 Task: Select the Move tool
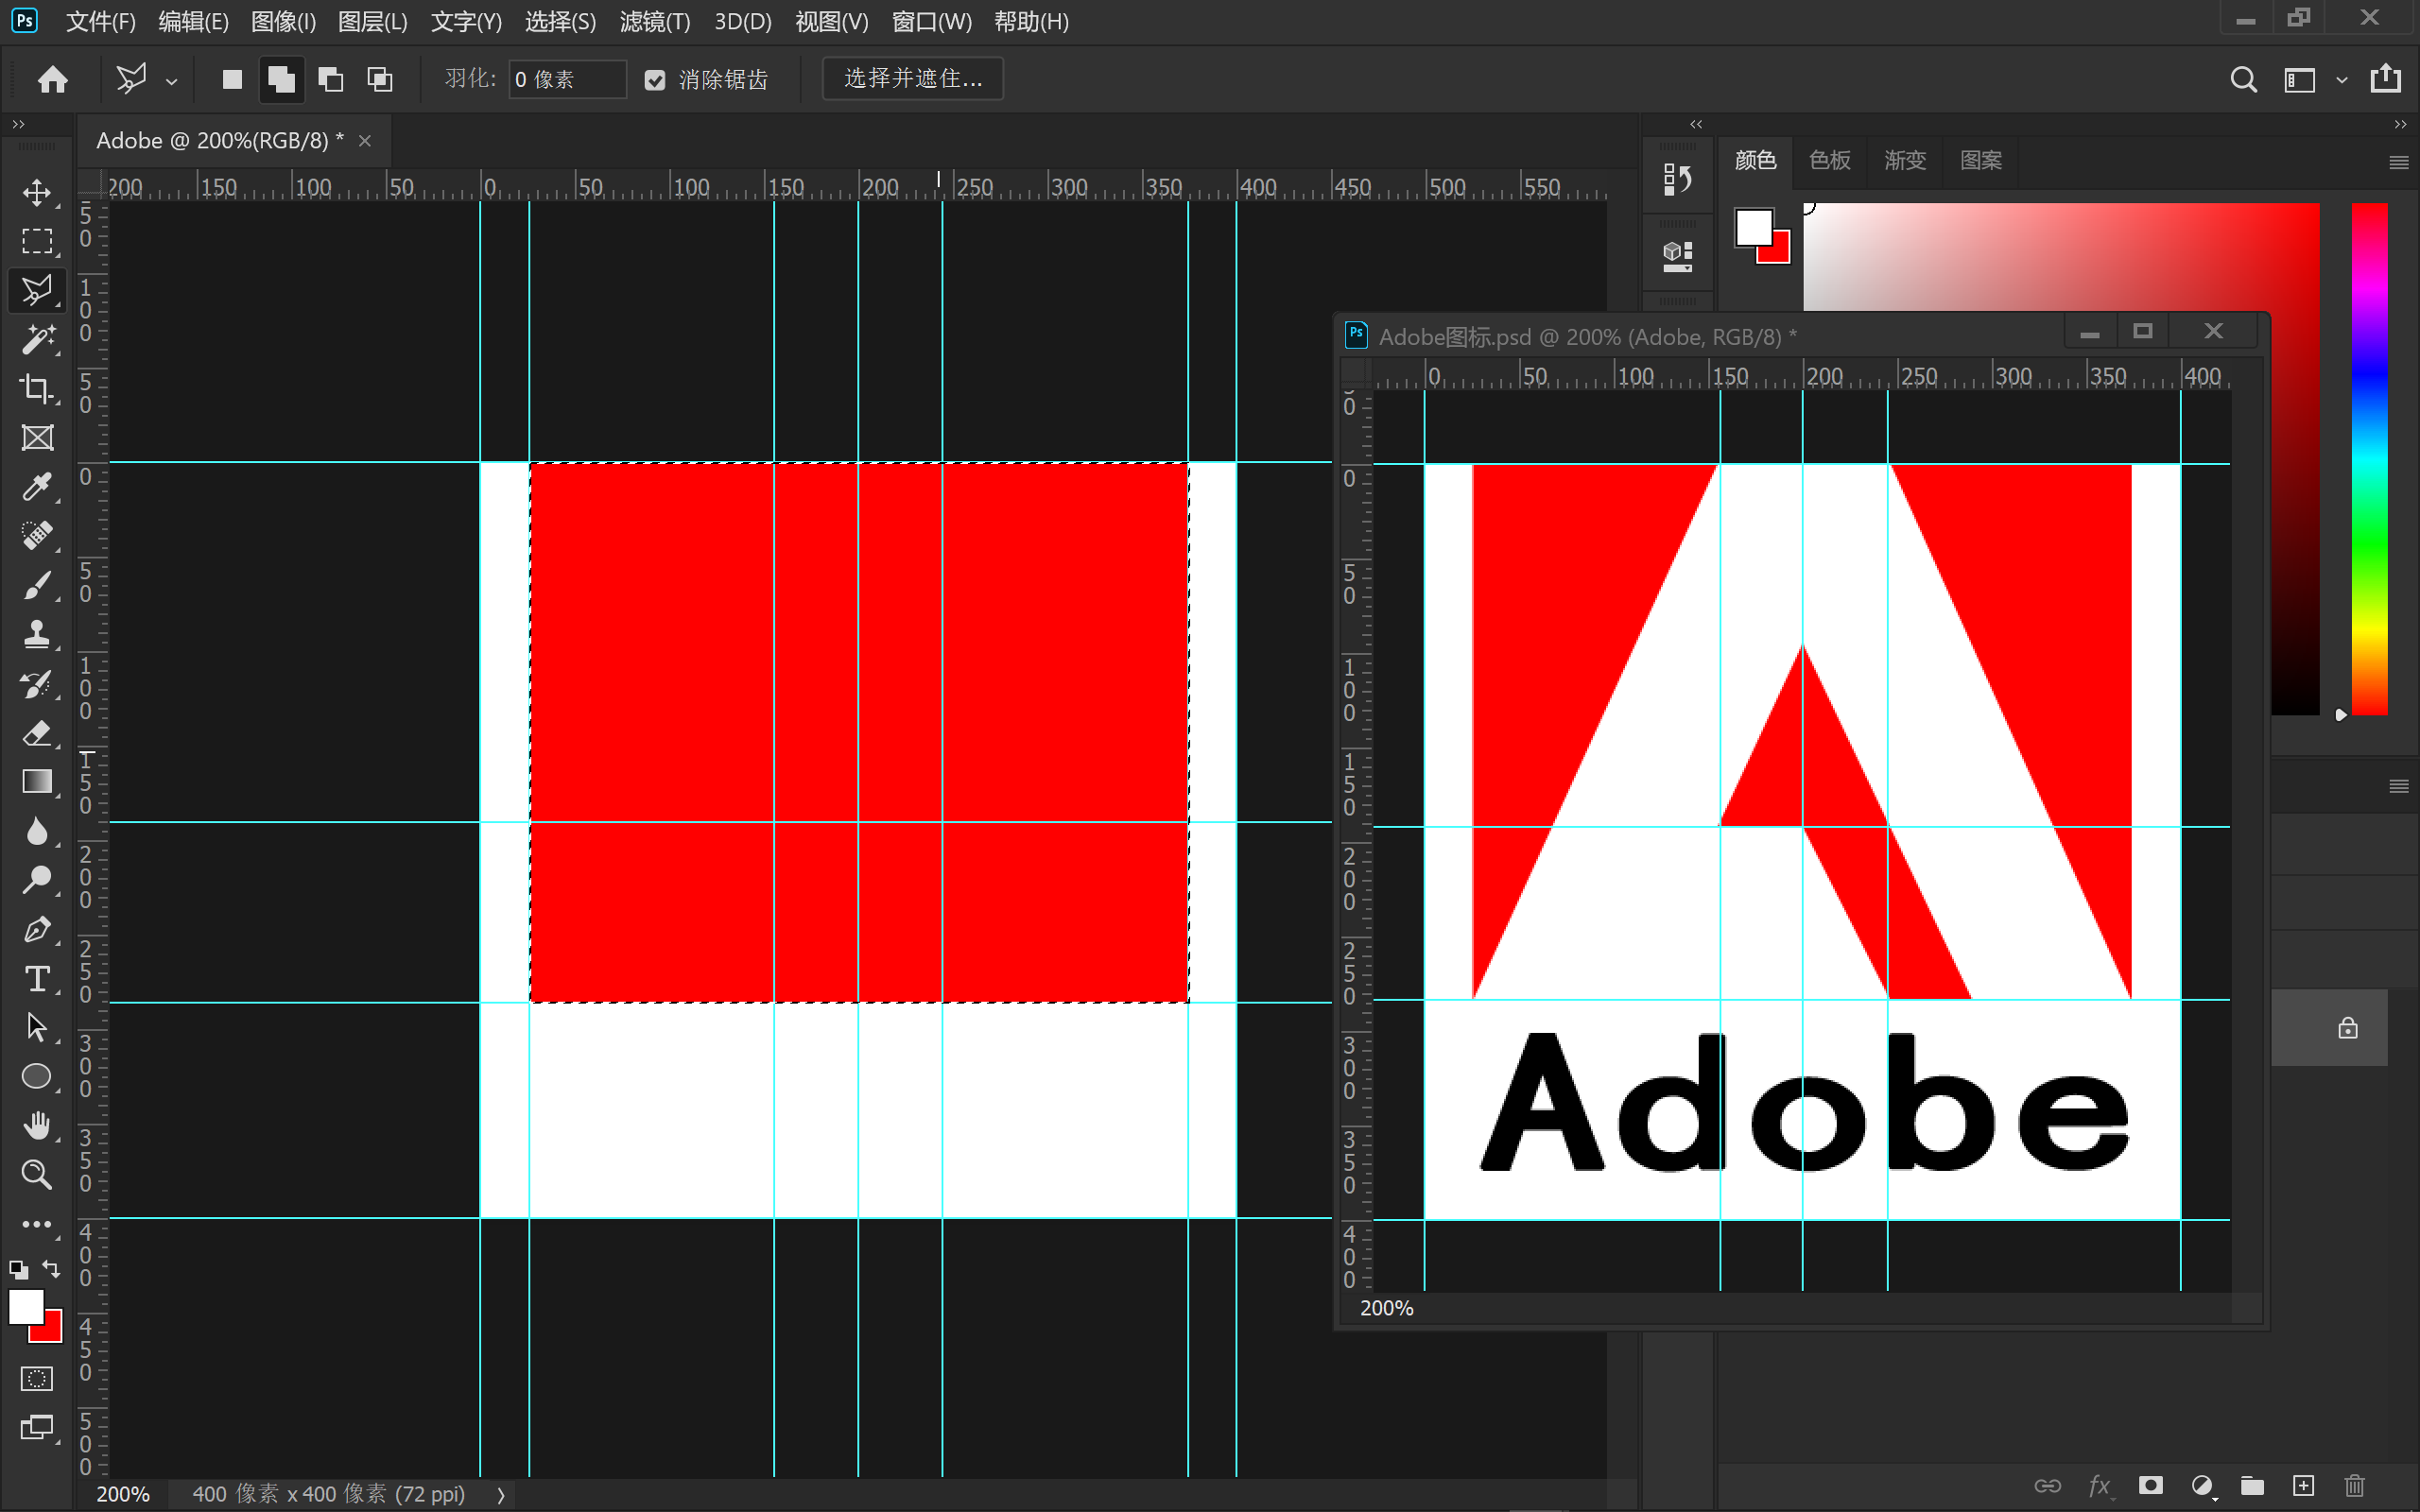37,192
